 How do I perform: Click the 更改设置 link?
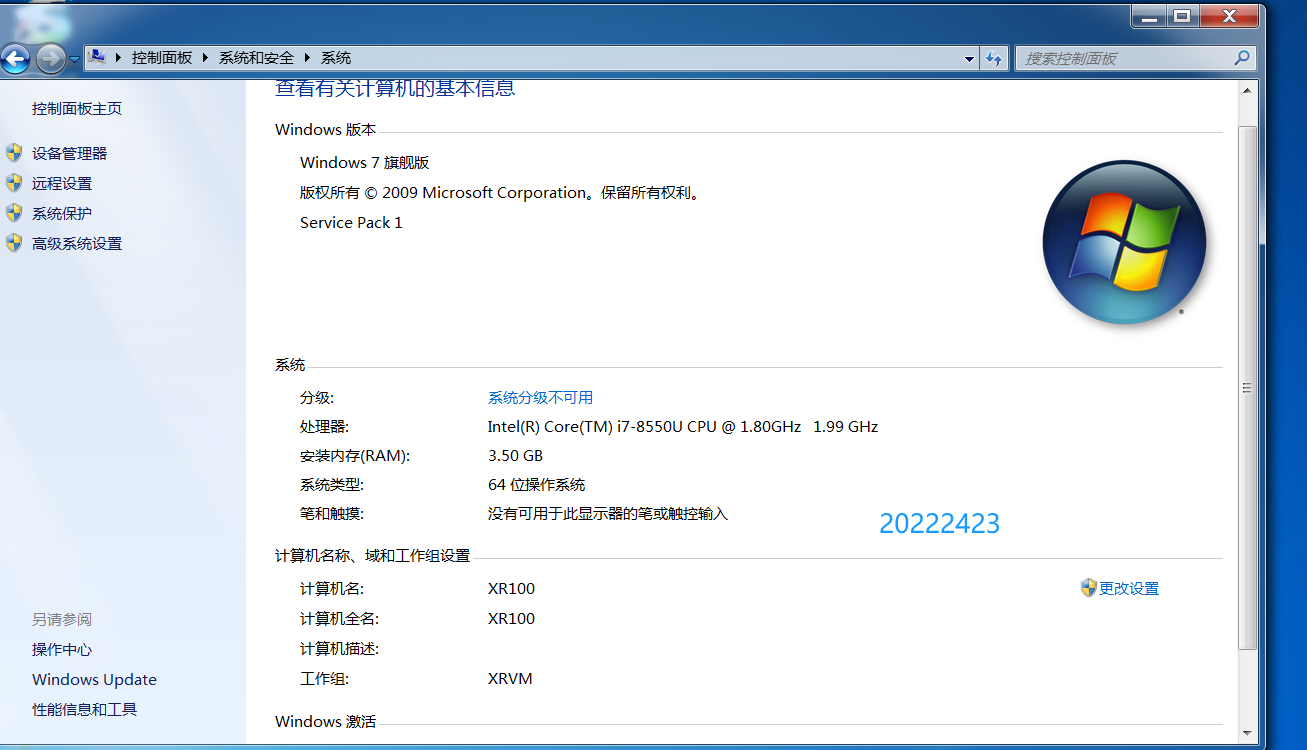tap(1128, 589)
